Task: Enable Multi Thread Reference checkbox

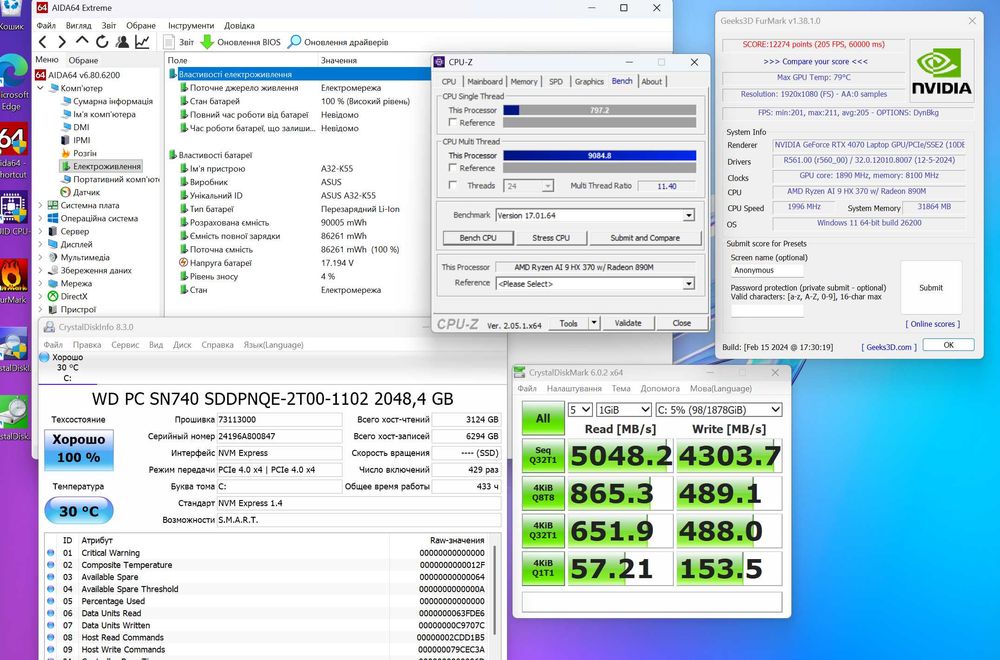Action: coord(453,168)
